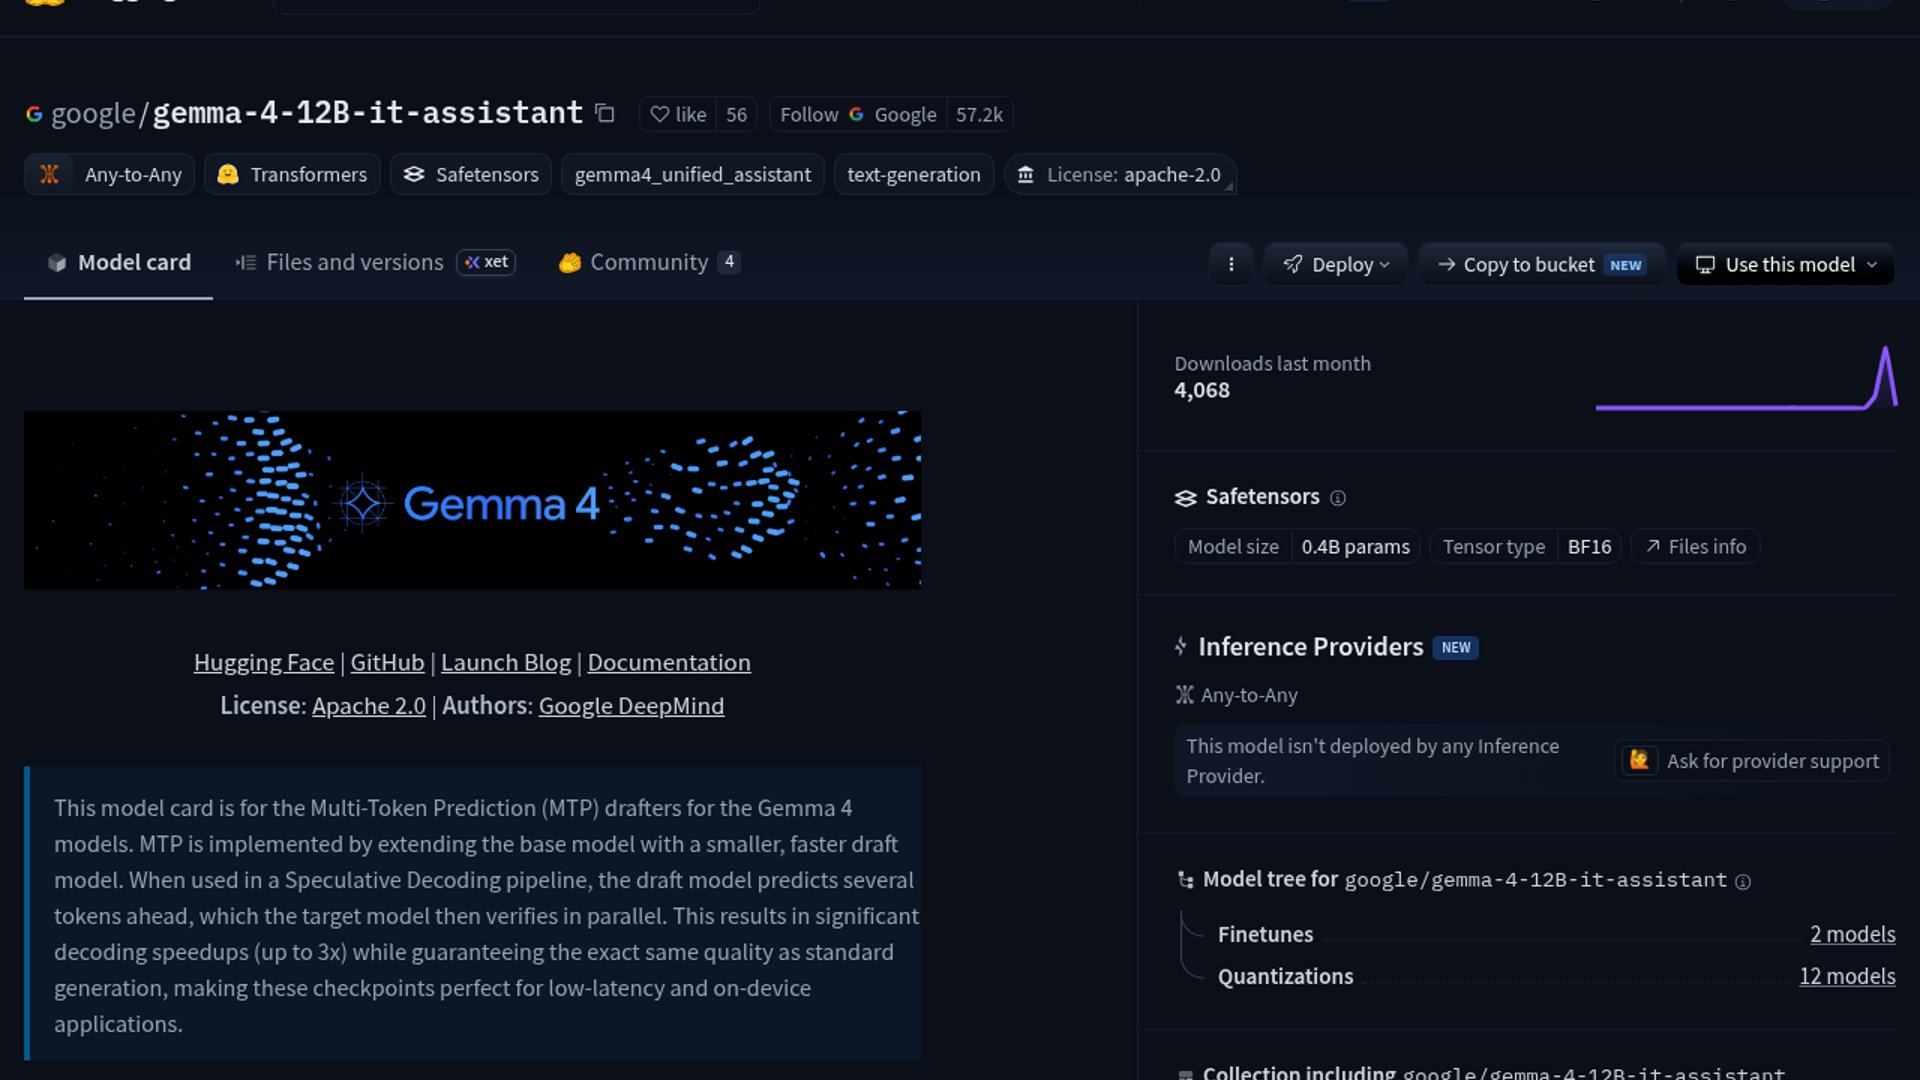Click the Model card cube icon
1920x1080 pixels.
tap(57, 263)
